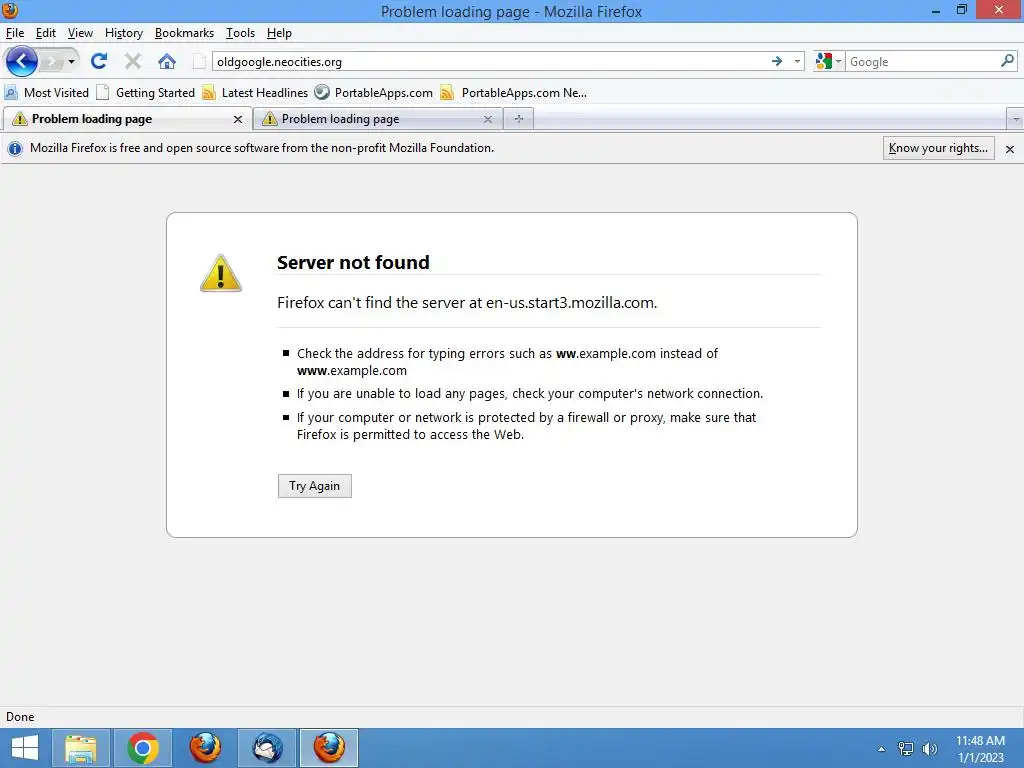
Task: Click the page identity icon in address bar
Action: coord(200,61)
